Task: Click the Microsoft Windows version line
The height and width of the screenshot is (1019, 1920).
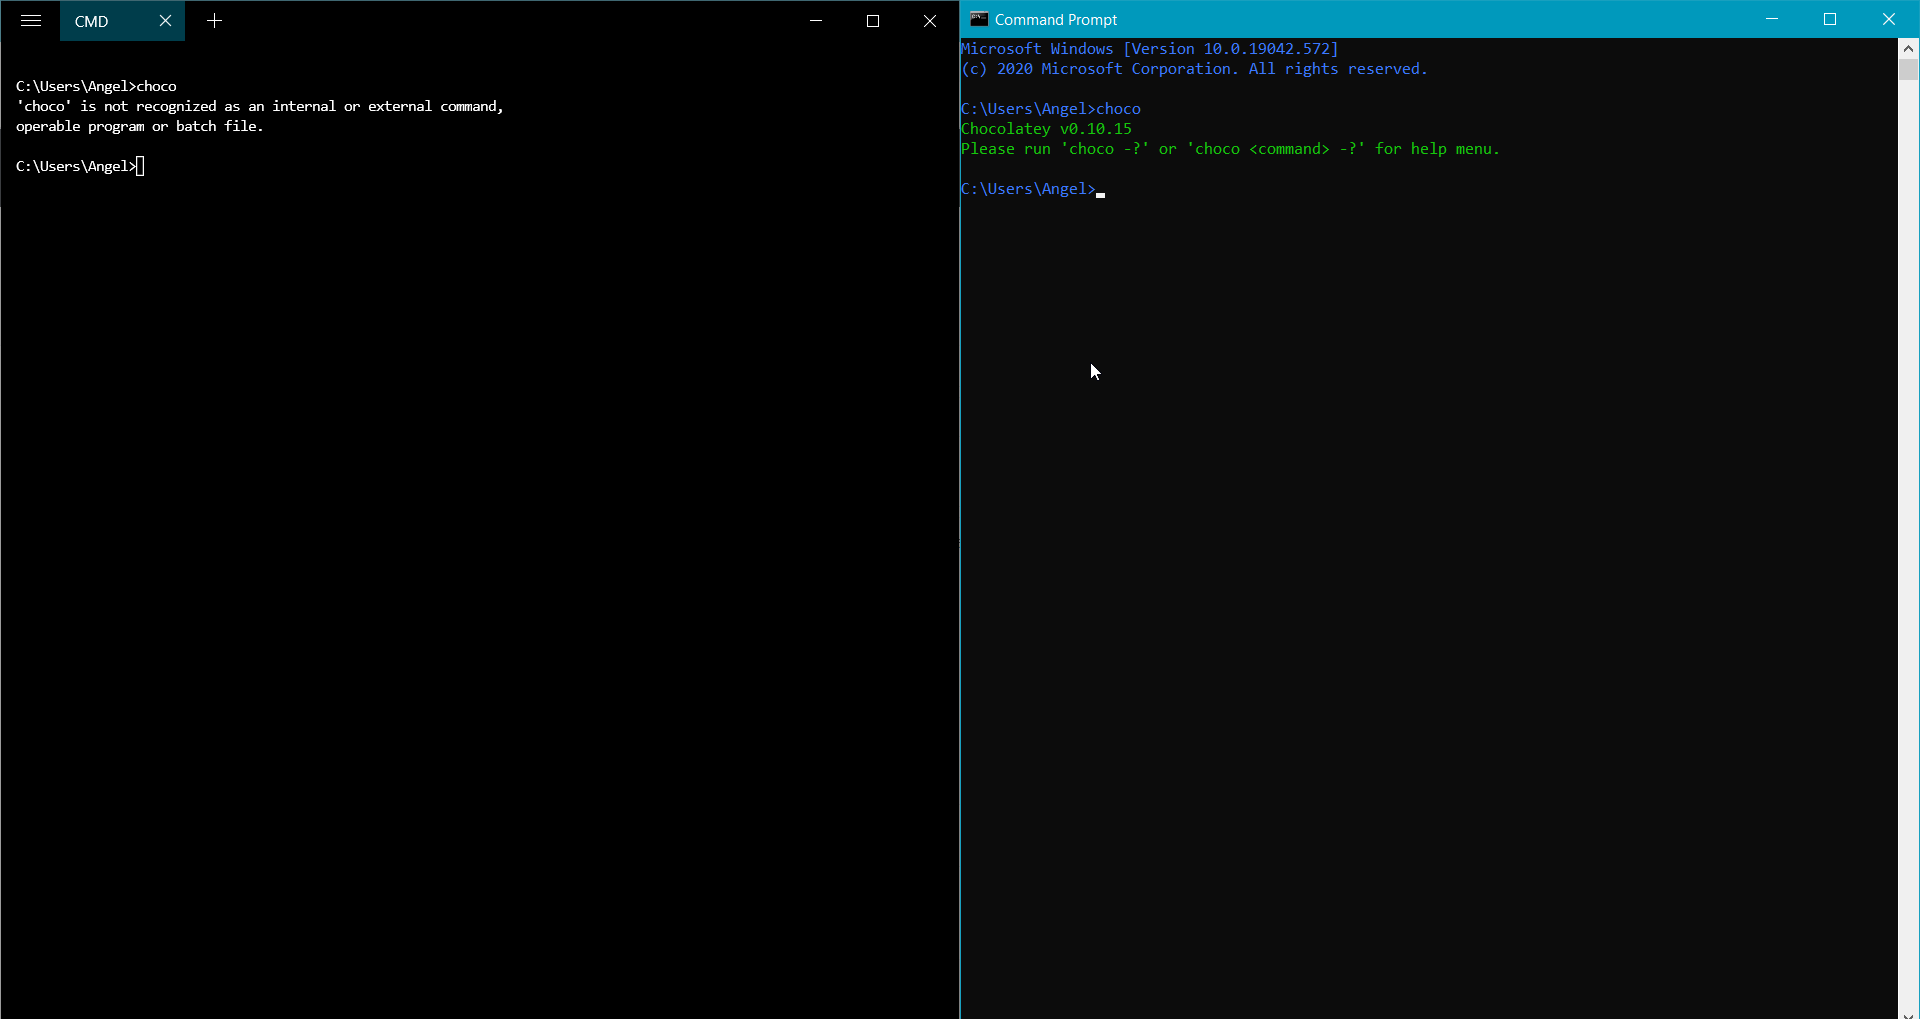Action: coord(1148,48)
